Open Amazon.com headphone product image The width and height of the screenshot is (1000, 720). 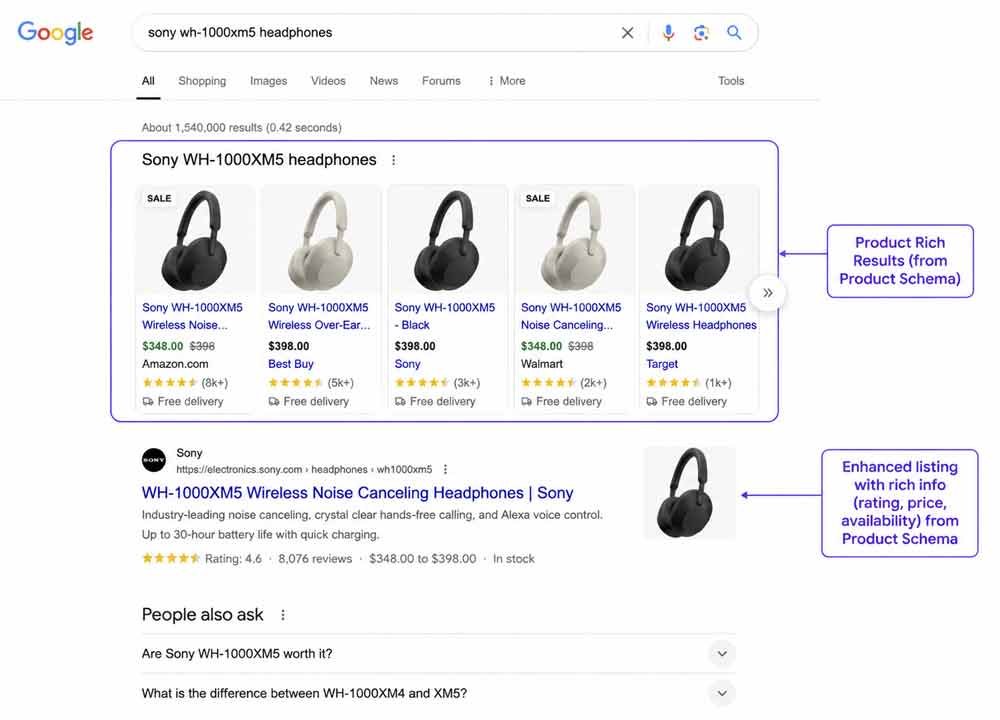195,240
